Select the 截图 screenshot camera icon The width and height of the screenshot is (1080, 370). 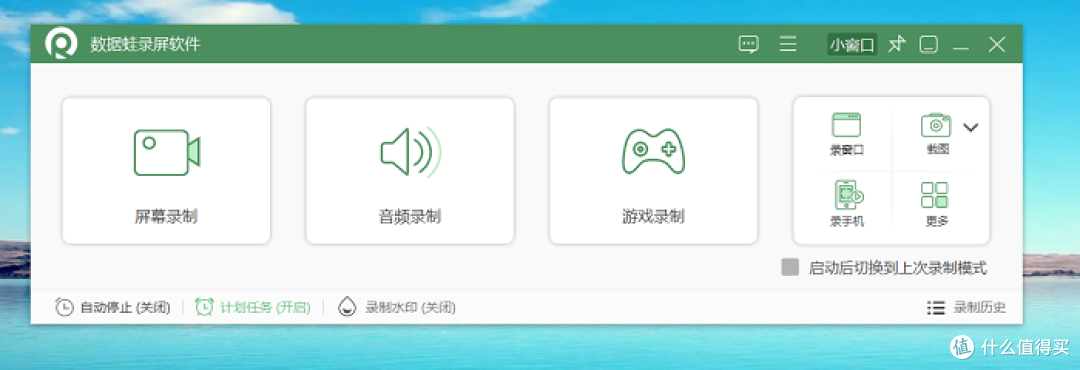point(936,125)
